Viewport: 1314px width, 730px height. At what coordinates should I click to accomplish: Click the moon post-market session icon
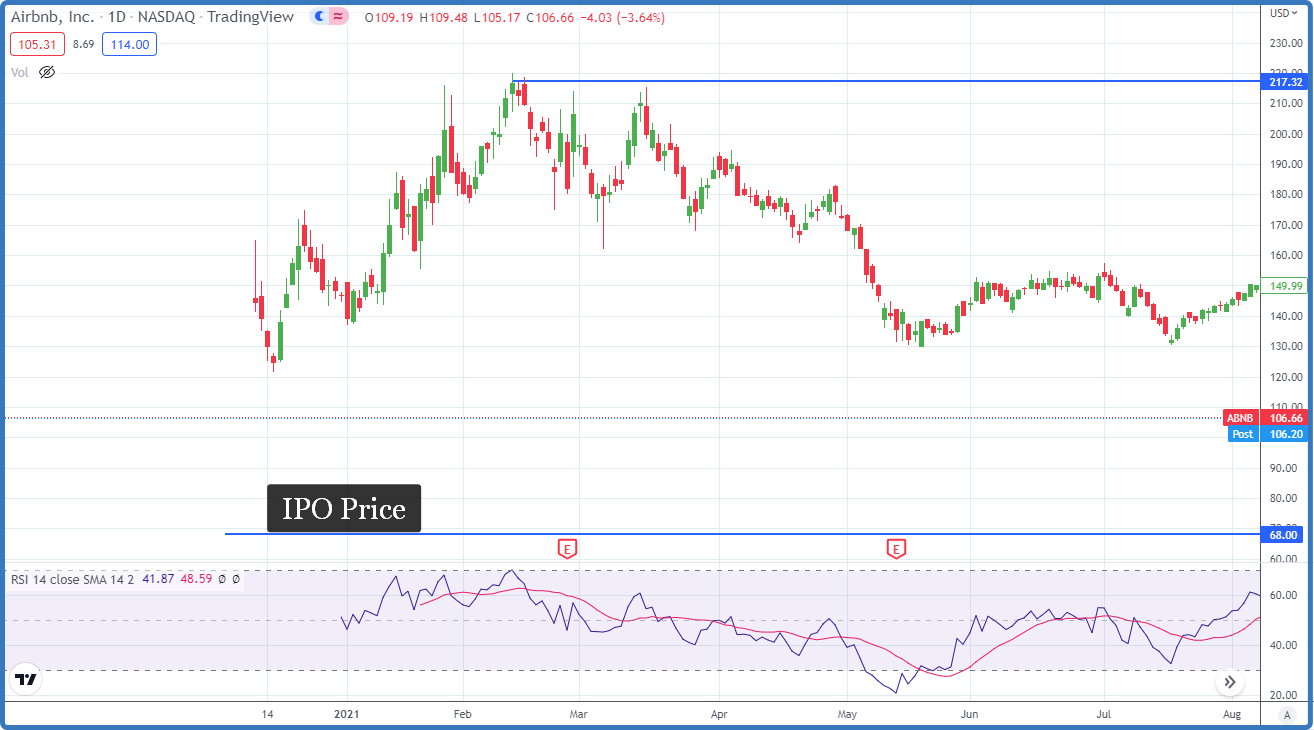[x=319, y=17]
